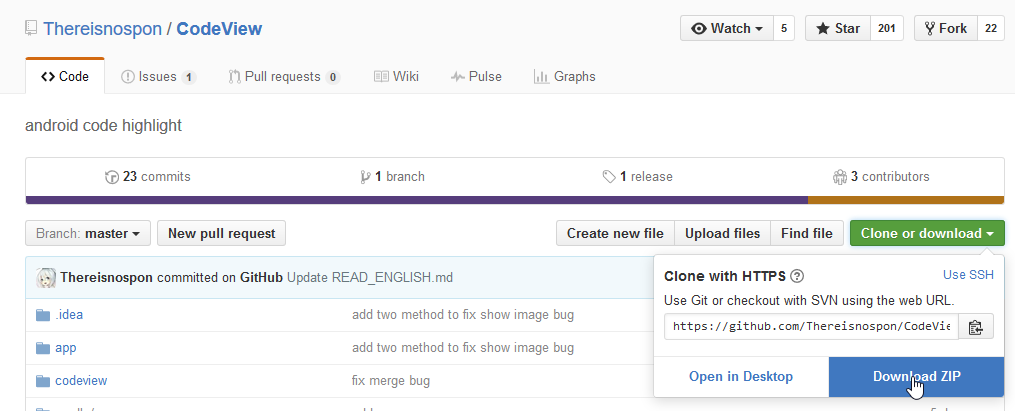
Task: Click the Thereisnospon committer avatar
Action: (46, 277)
